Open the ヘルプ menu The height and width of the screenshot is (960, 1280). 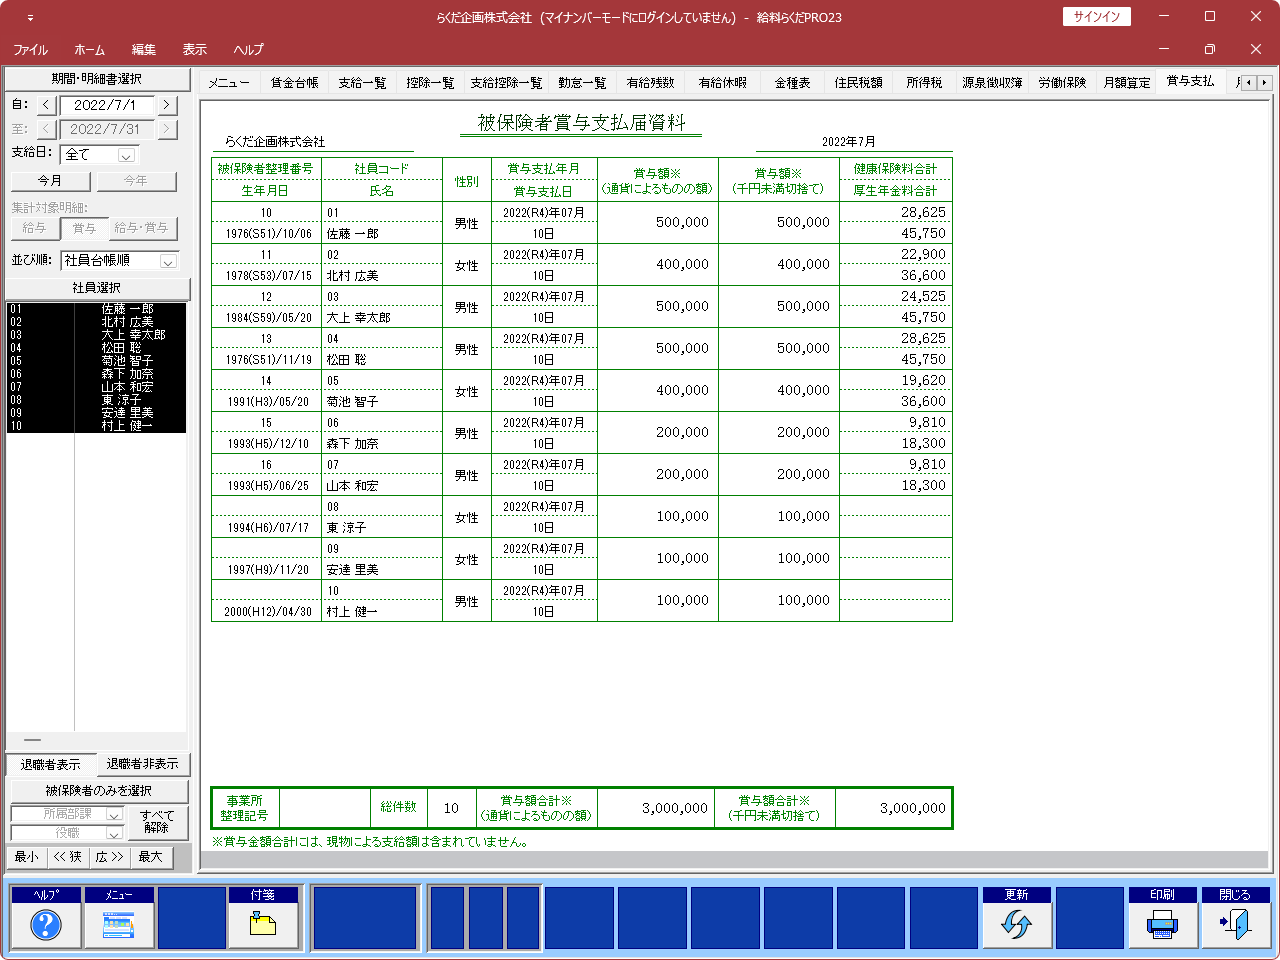248,49
